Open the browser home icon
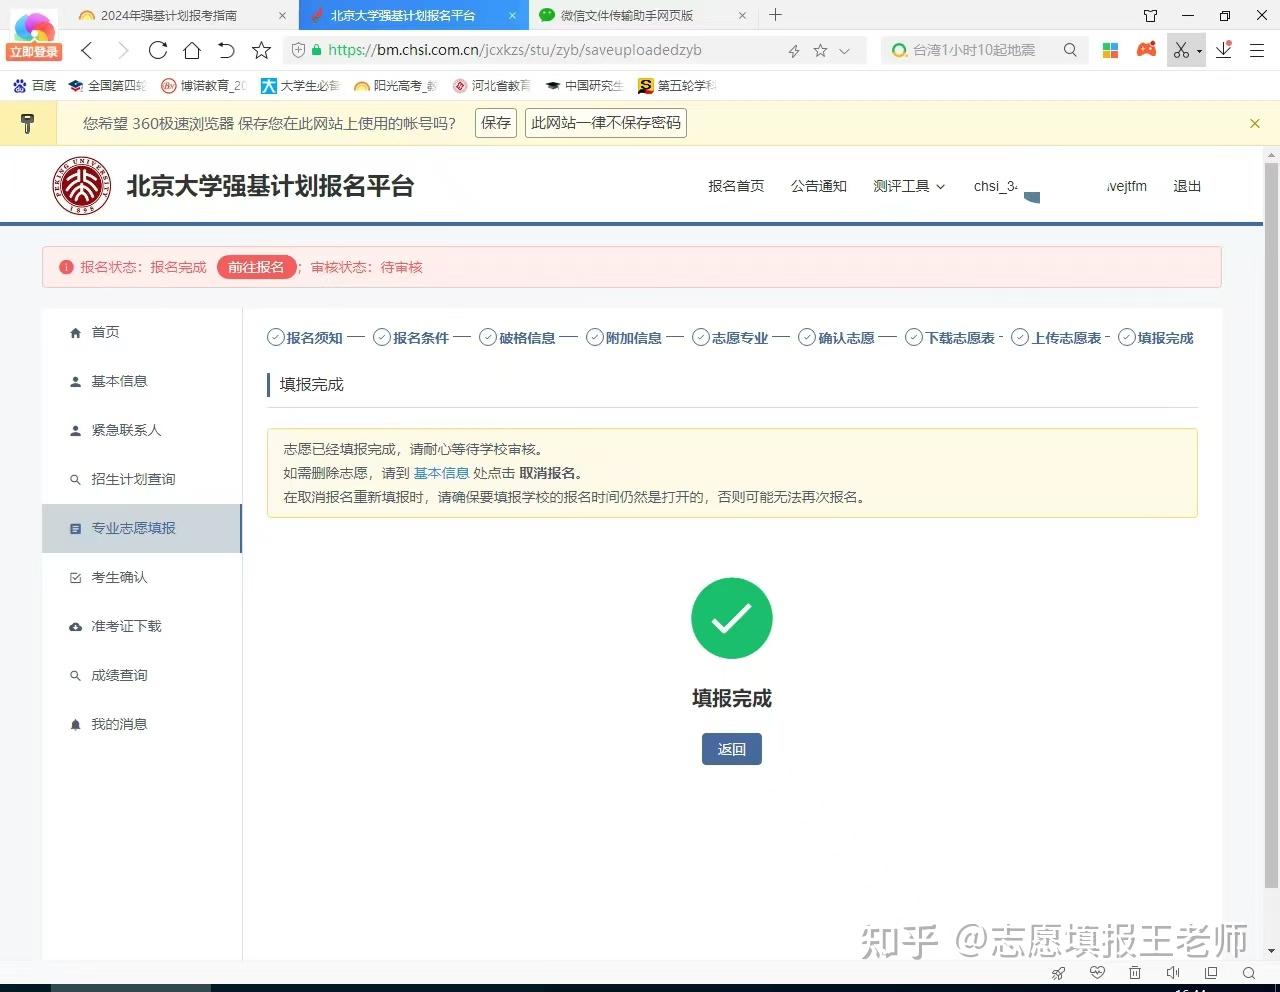 point(192,50)
